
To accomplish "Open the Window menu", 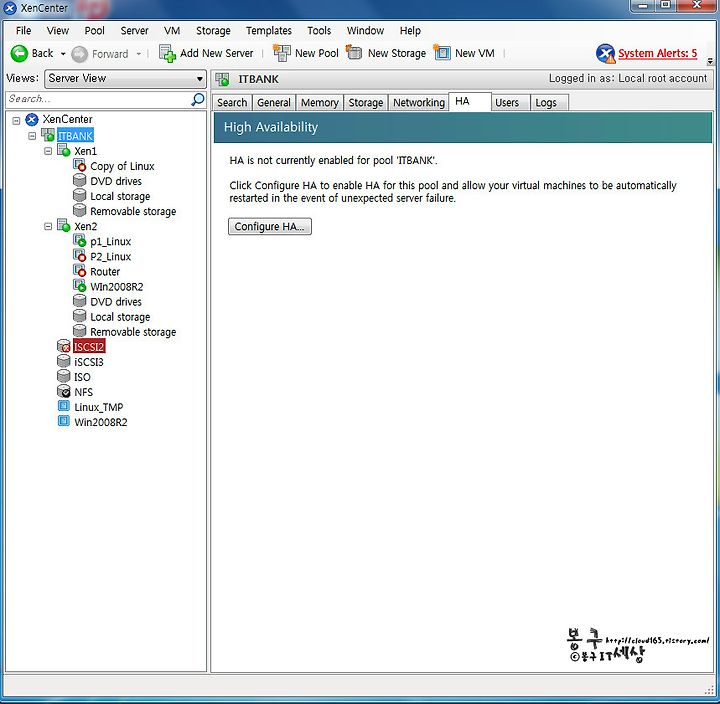I will click(x=365, y=31).
